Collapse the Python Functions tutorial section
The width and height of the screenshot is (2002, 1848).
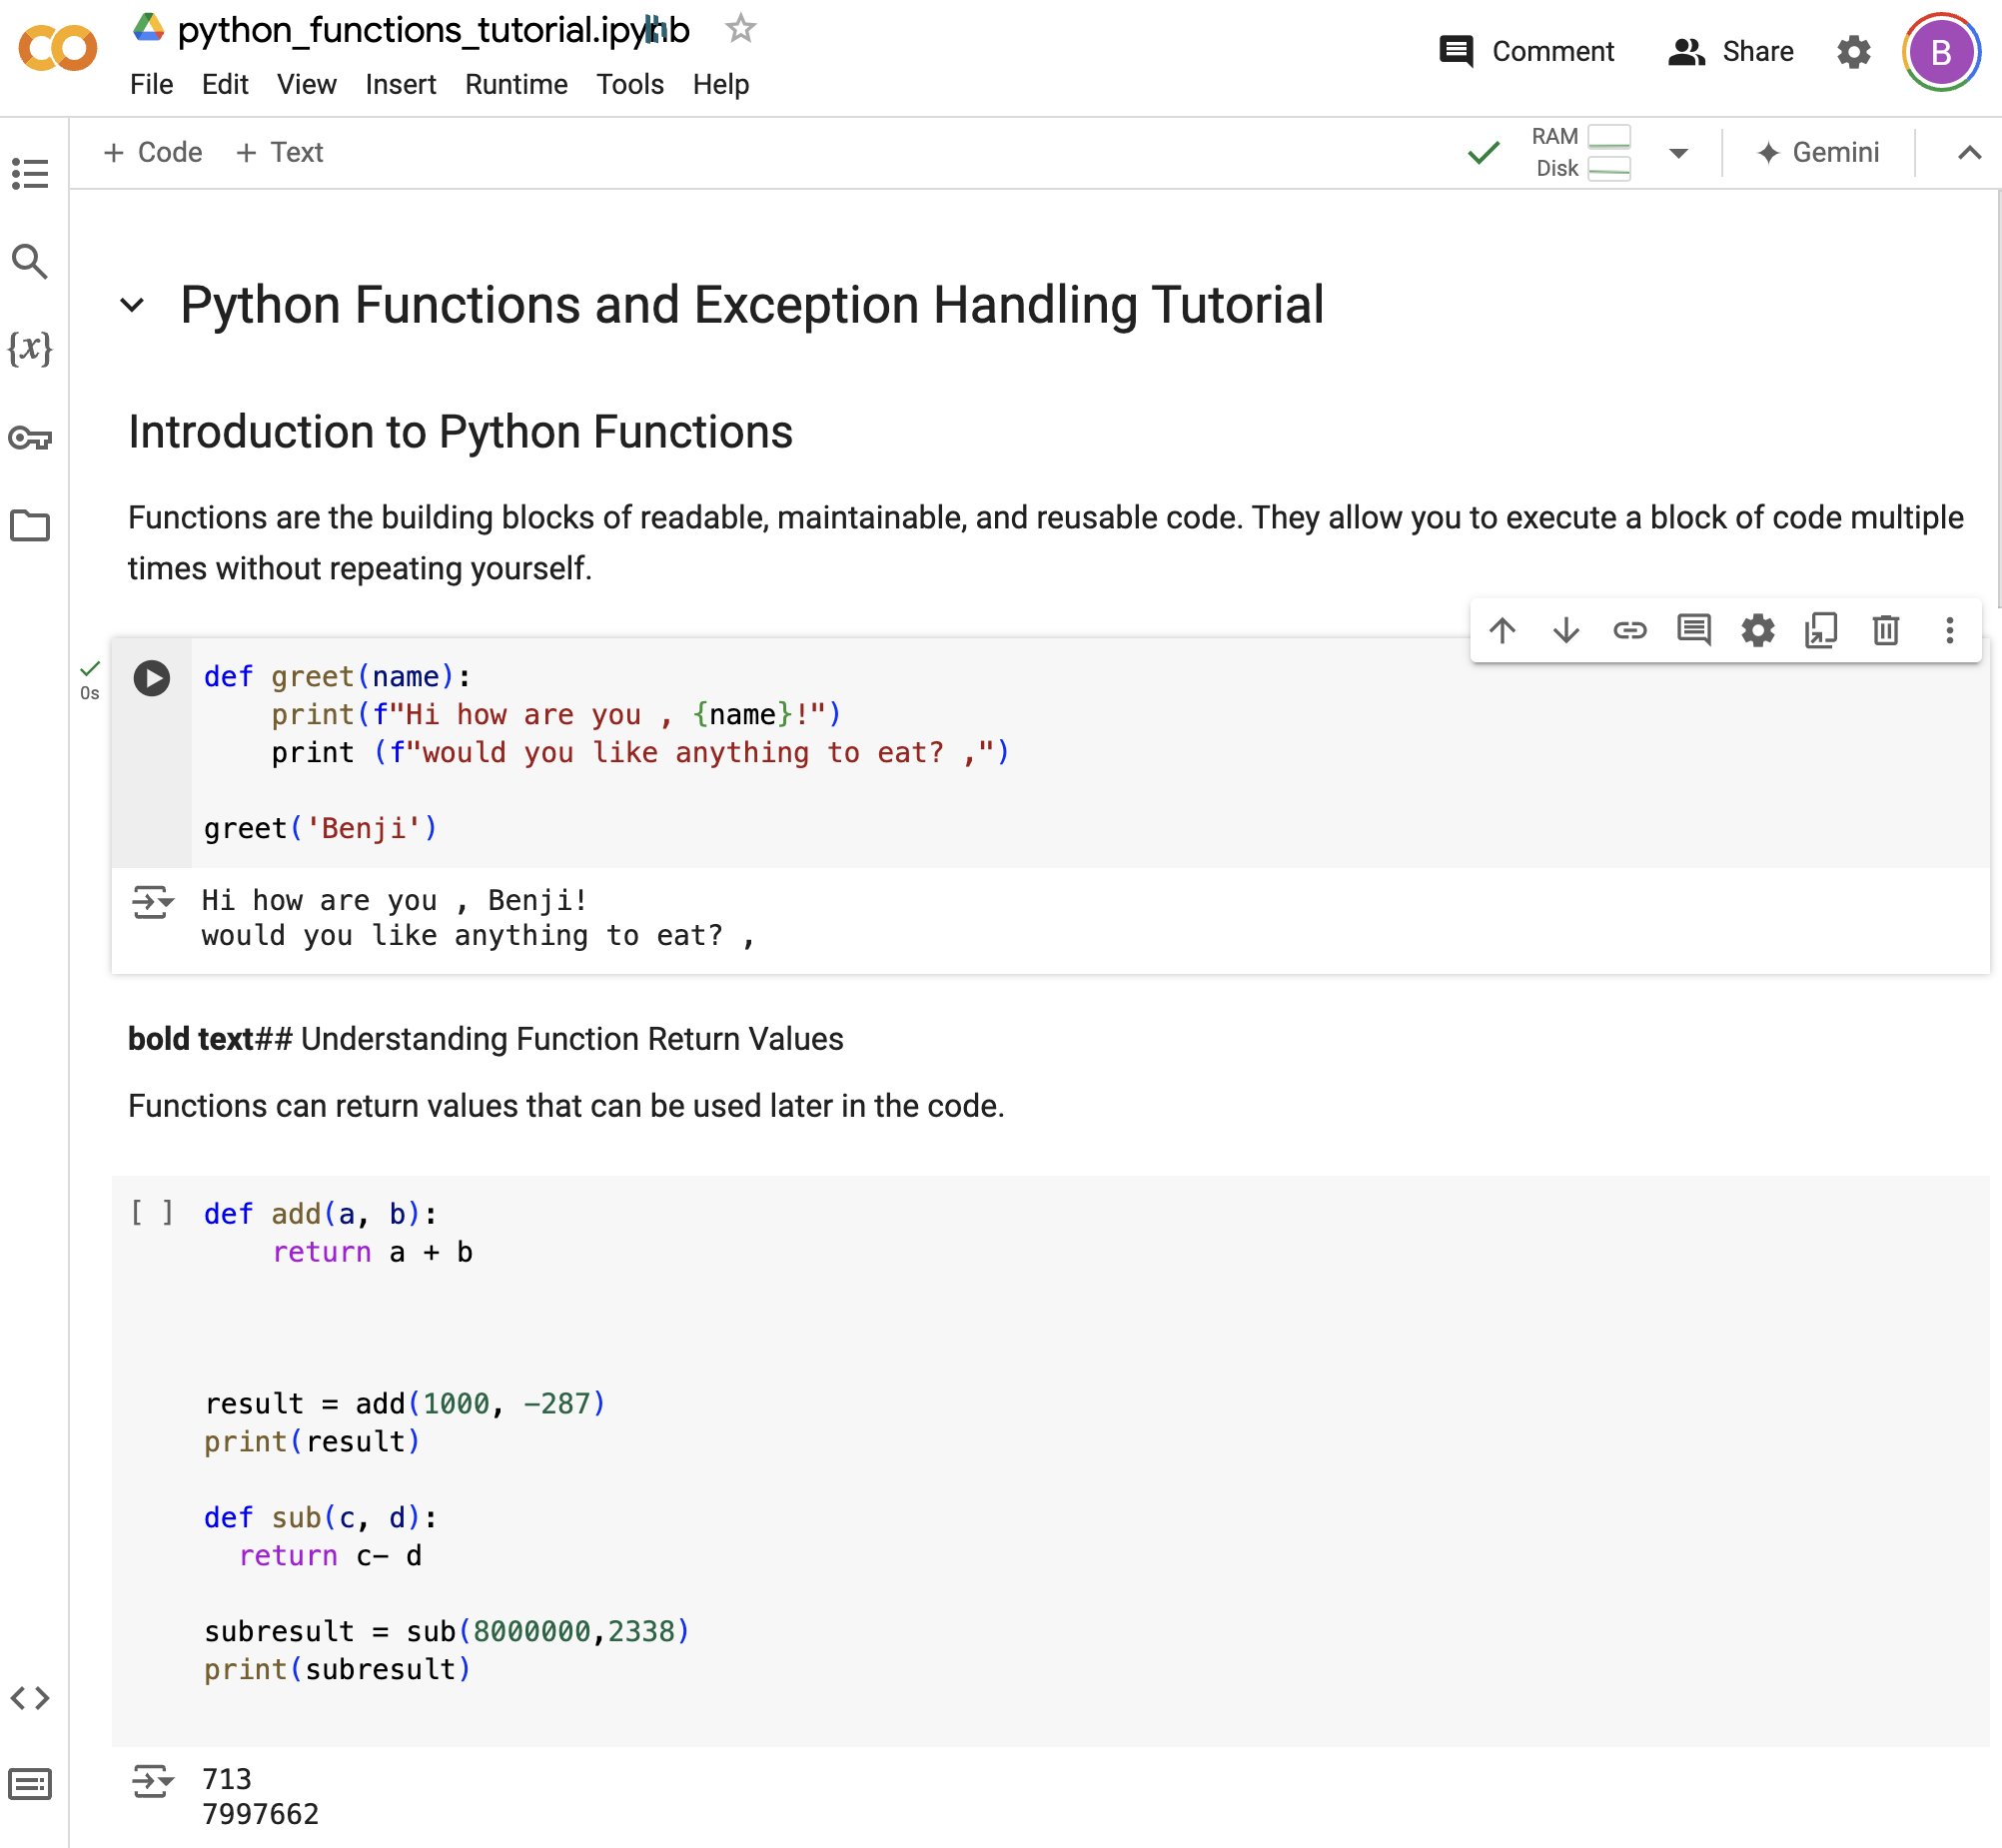[133, 306]
